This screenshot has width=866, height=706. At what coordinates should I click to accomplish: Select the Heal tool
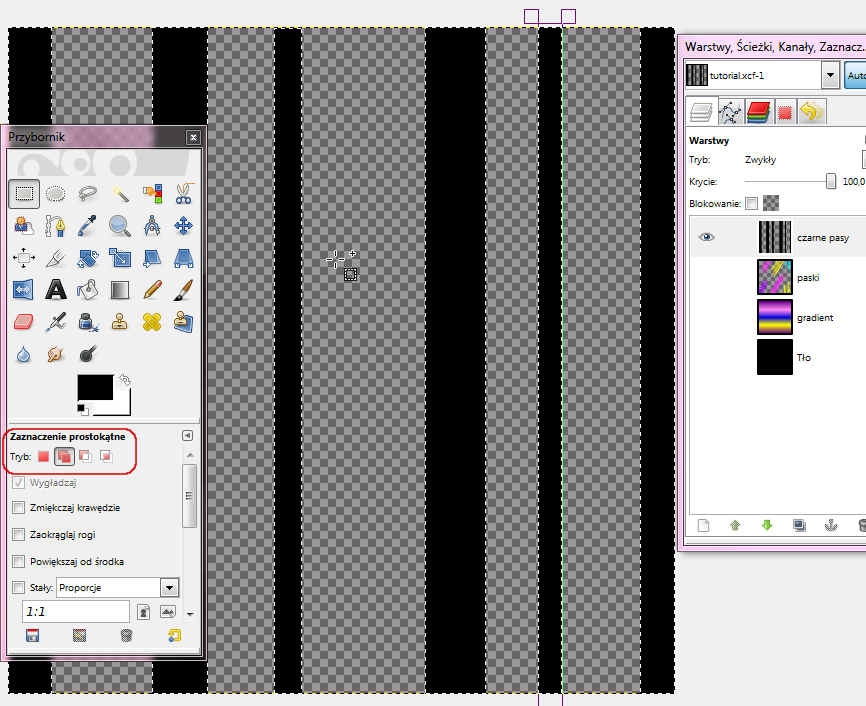pos(151,322)
